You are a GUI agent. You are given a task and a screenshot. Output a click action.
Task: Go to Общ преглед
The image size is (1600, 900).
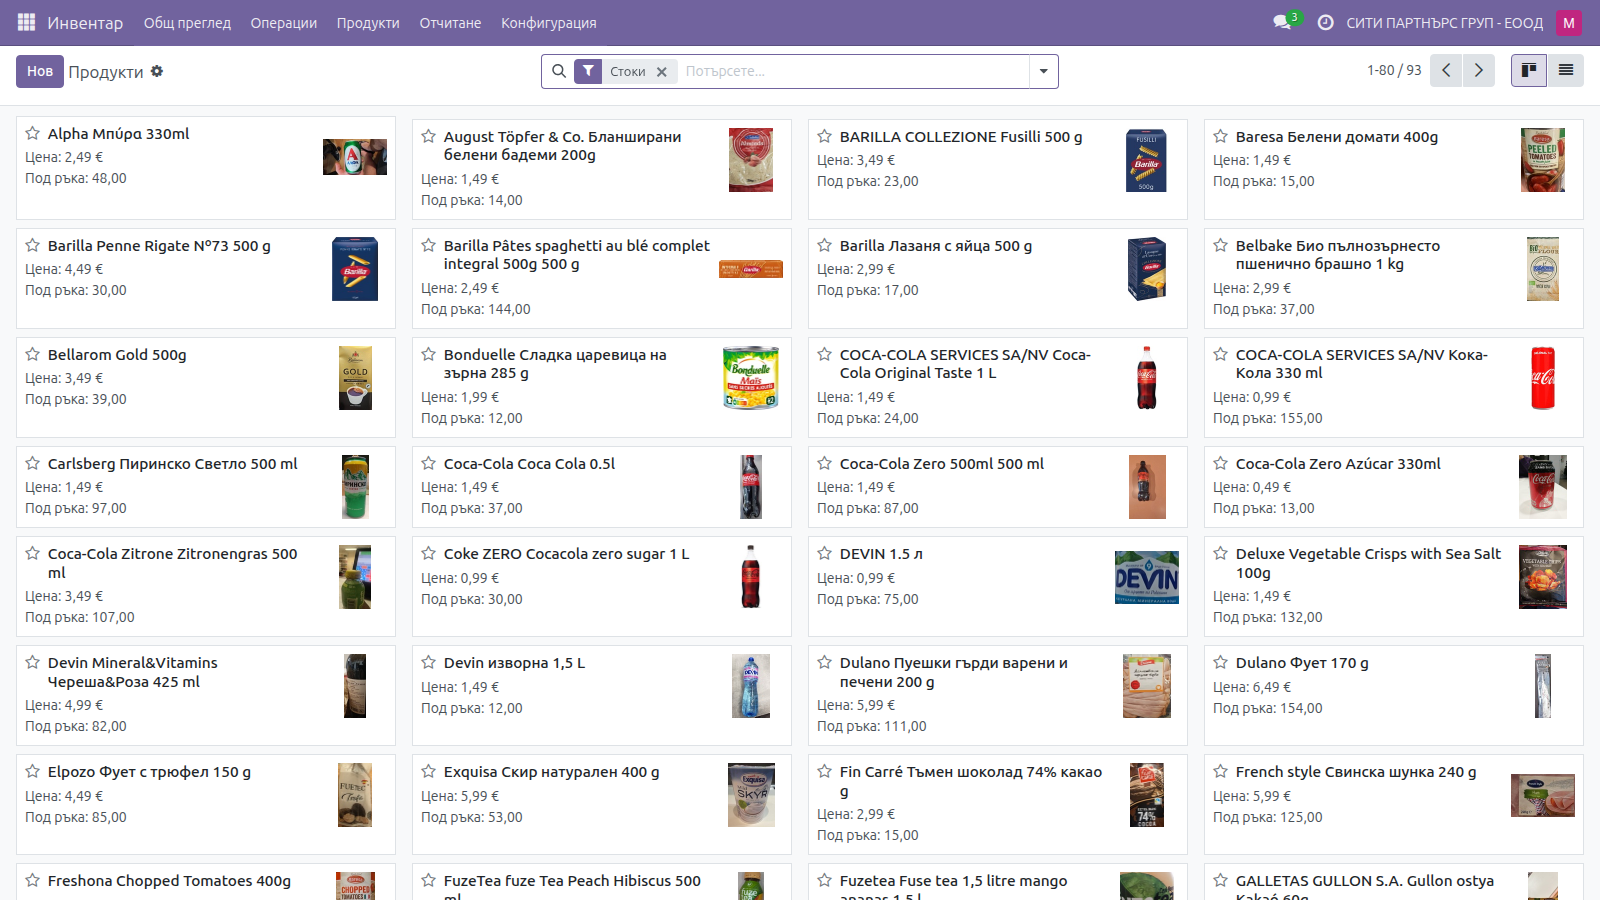(187, 22)
